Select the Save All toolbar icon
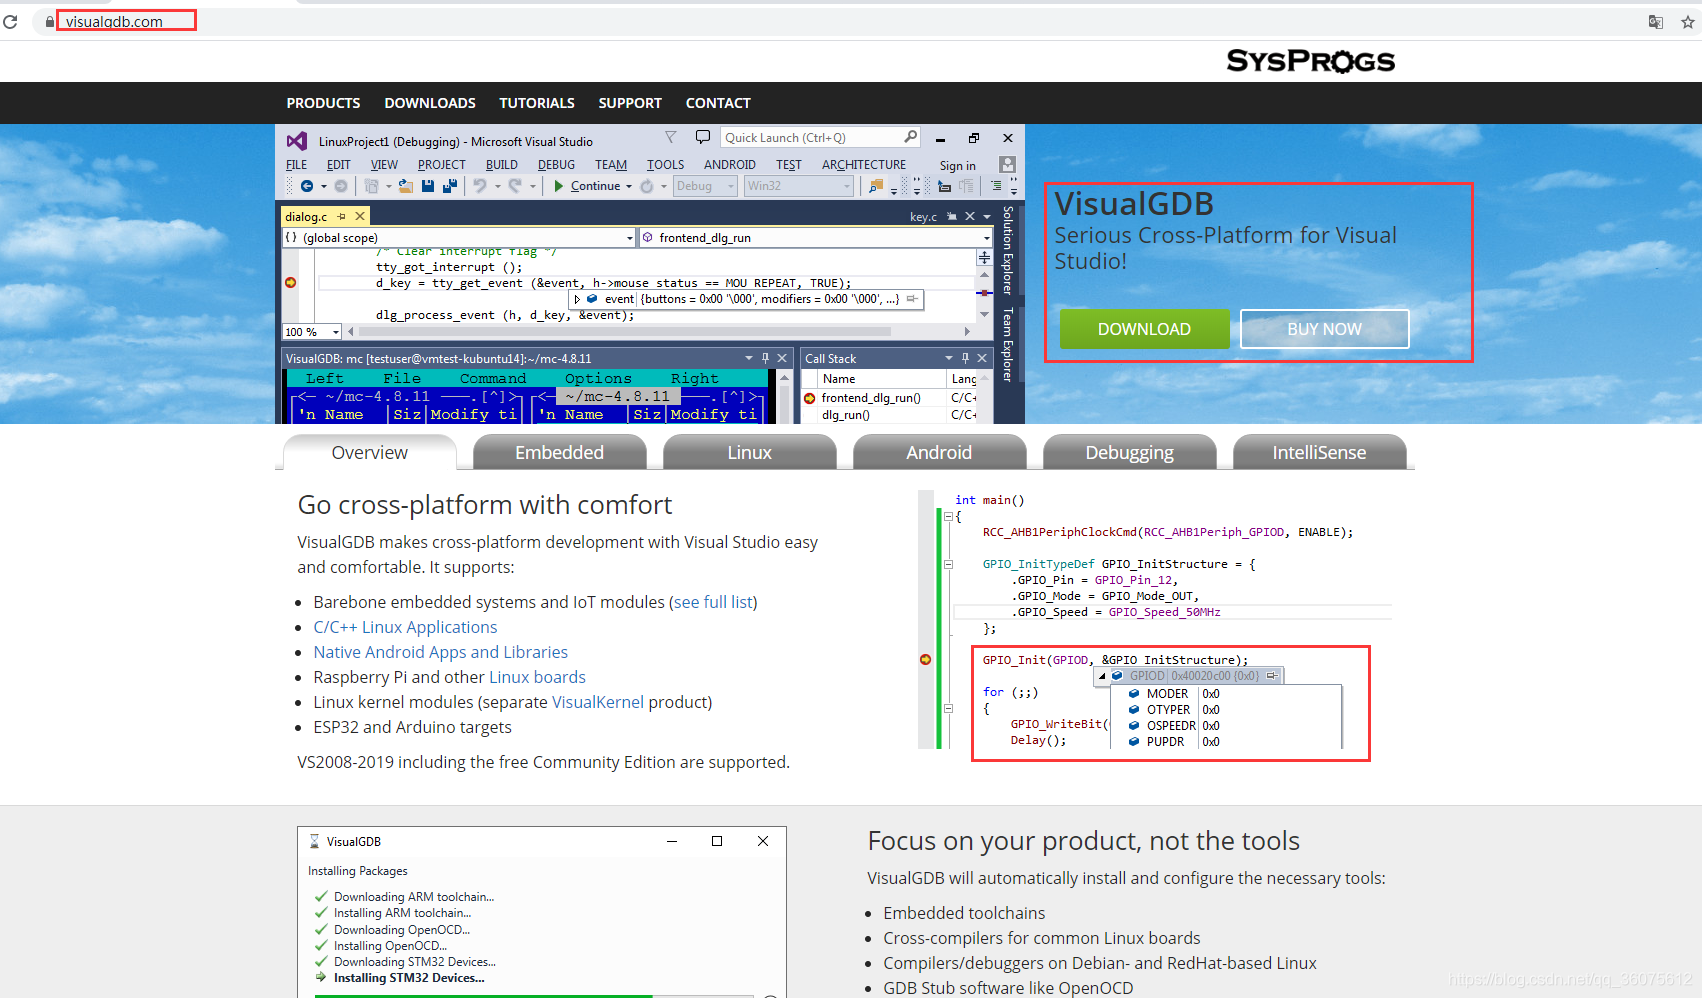1702x998 pixels. tap(450, 186)
